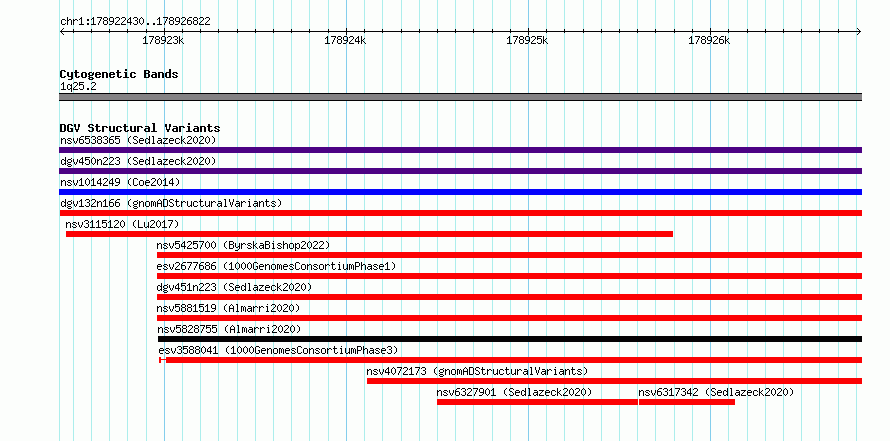Click the 178925k ruler label
Viewport: 890px width, 441px height.
[527, 41]
